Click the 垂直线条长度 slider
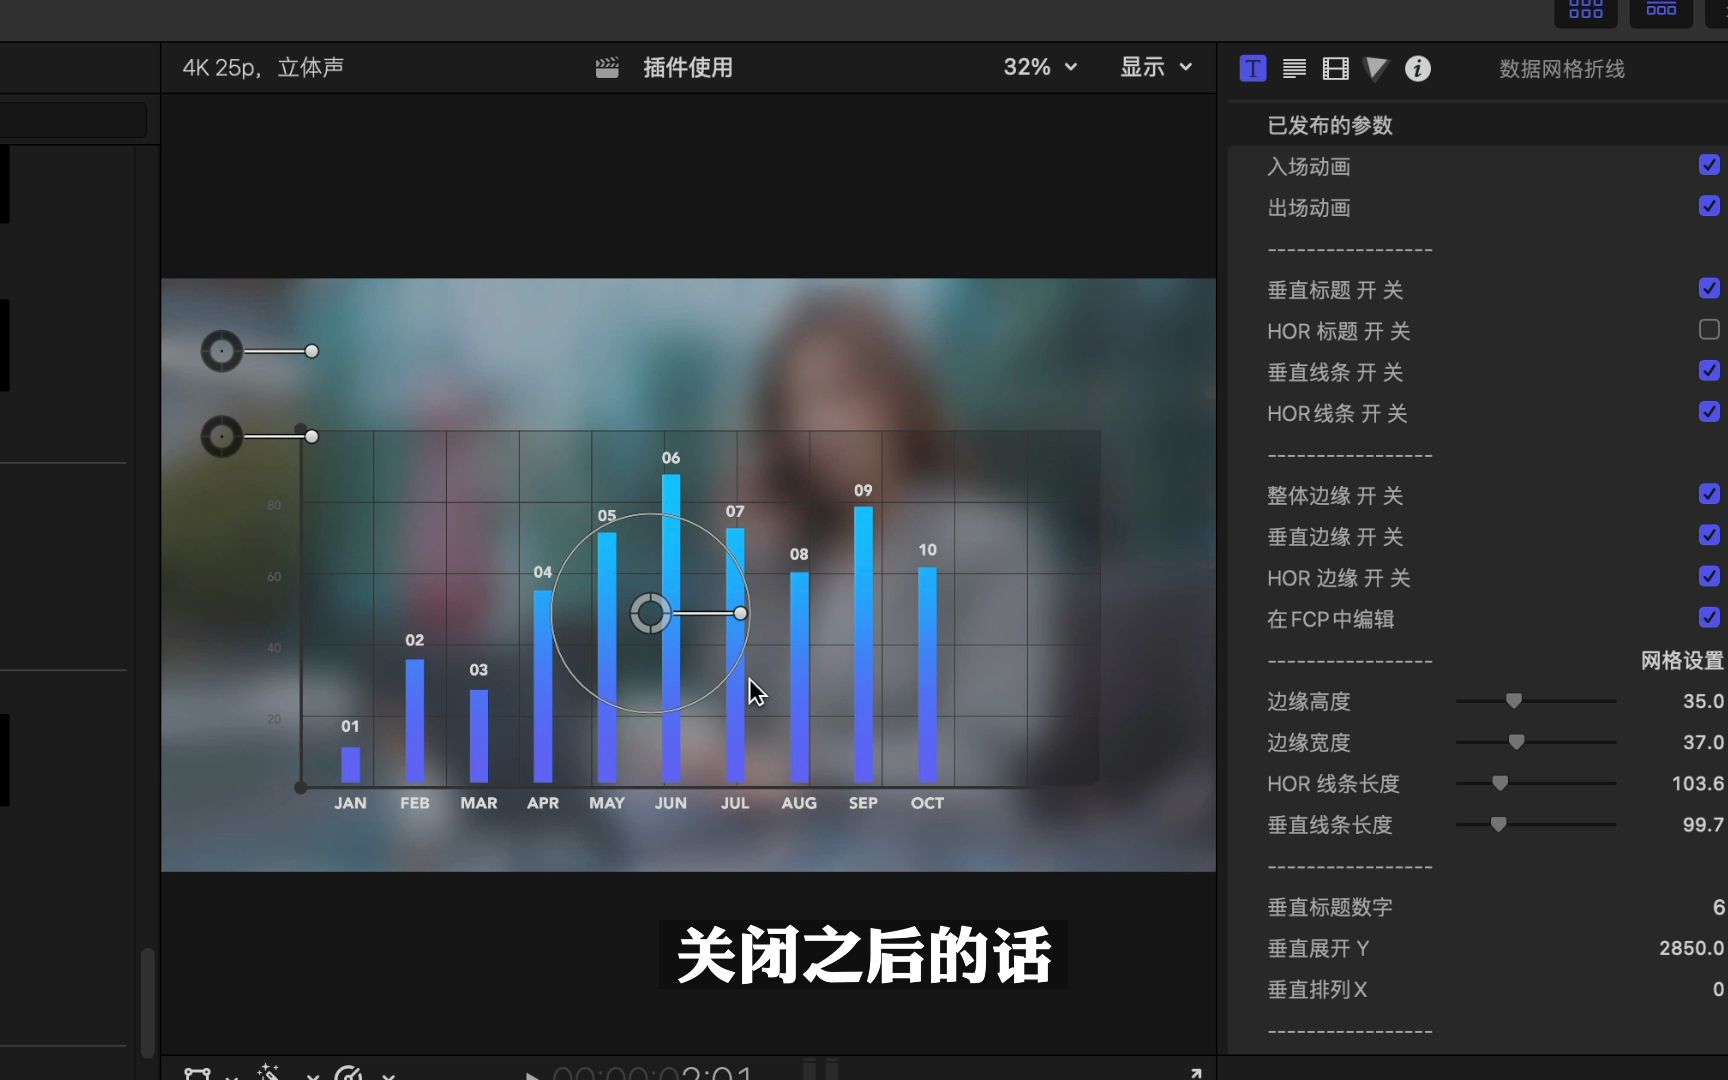 pos(1536,824)
